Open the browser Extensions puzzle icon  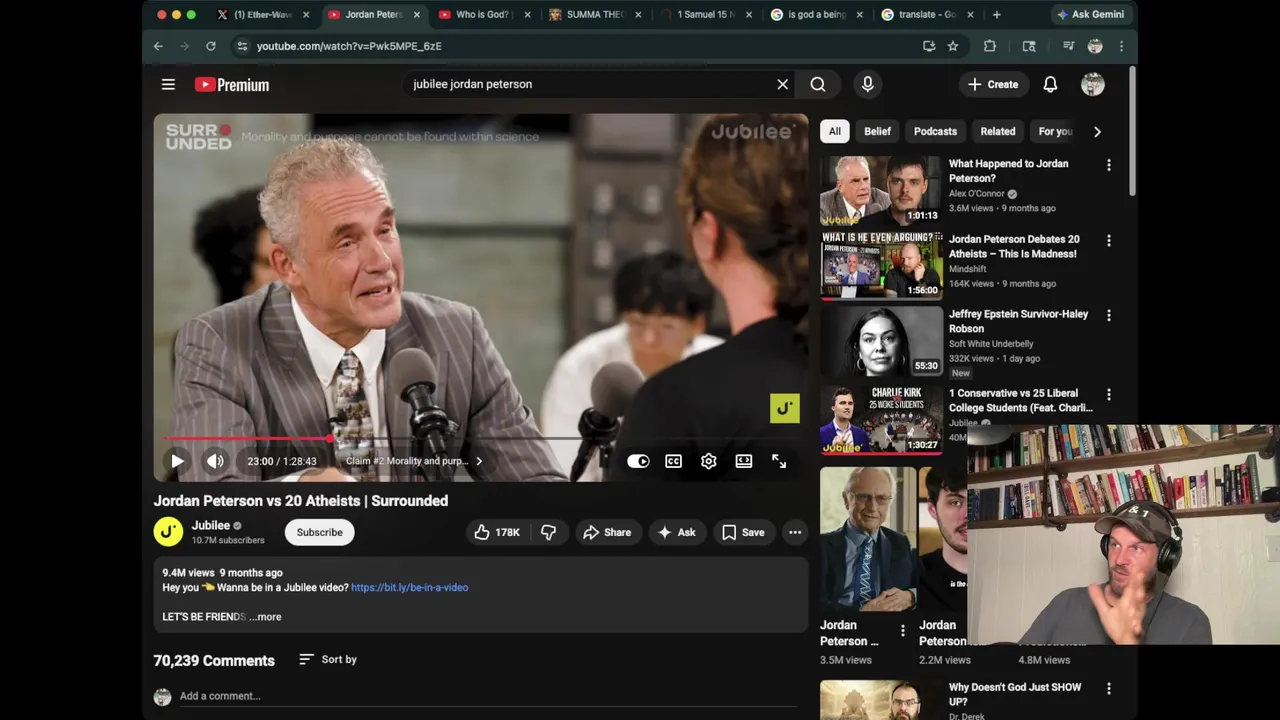(989, 46)
